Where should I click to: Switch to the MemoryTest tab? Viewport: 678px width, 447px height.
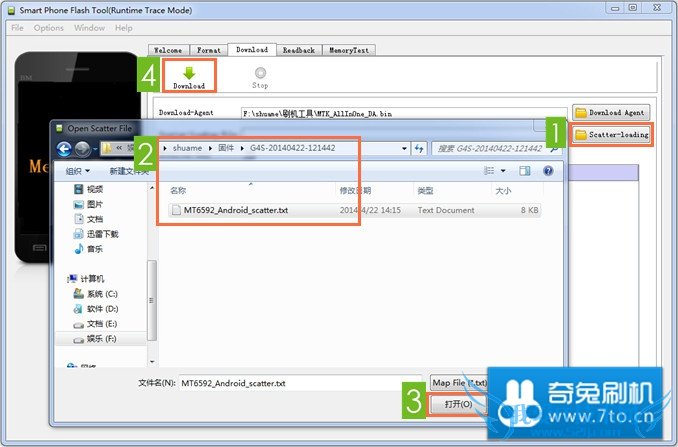pos(349,50)
